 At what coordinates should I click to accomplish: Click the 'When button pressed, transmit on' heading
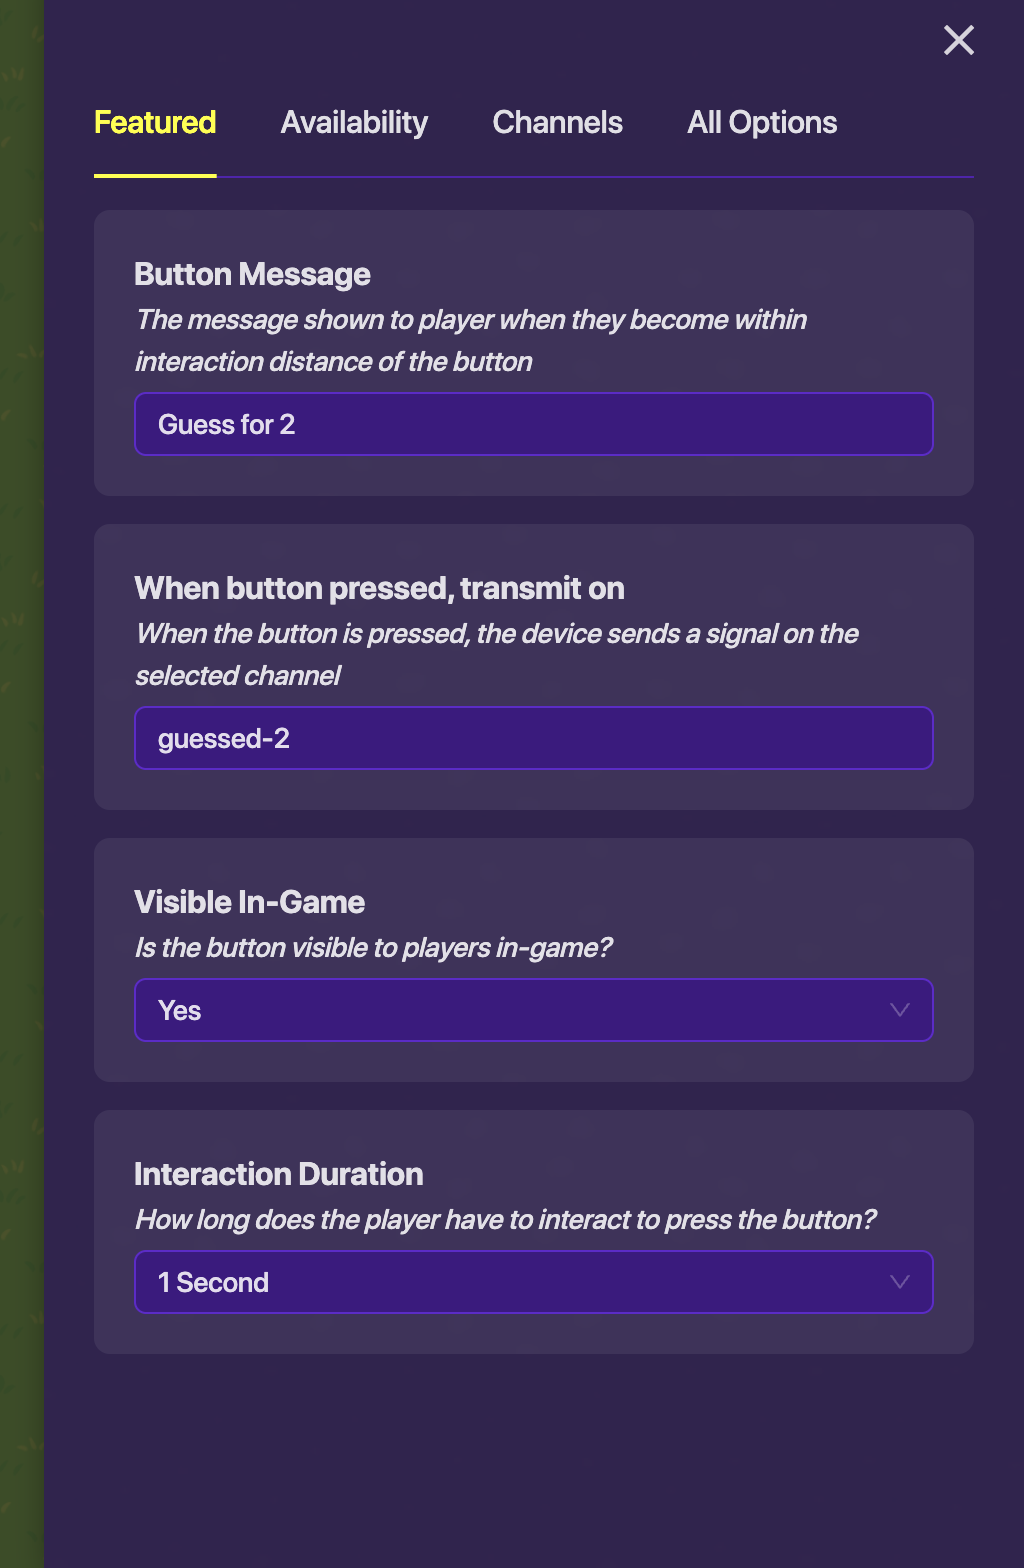pos(379,588)
